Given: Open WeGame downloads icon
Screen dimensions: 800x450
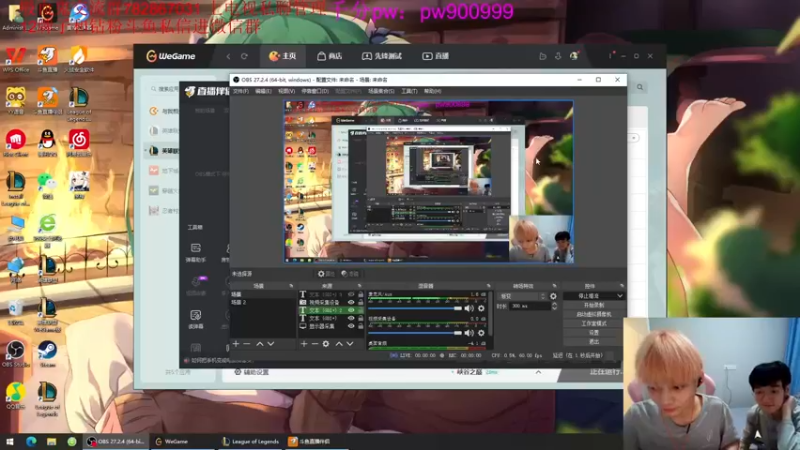Looking at the screenshot, I should click(x=558, y=56).
